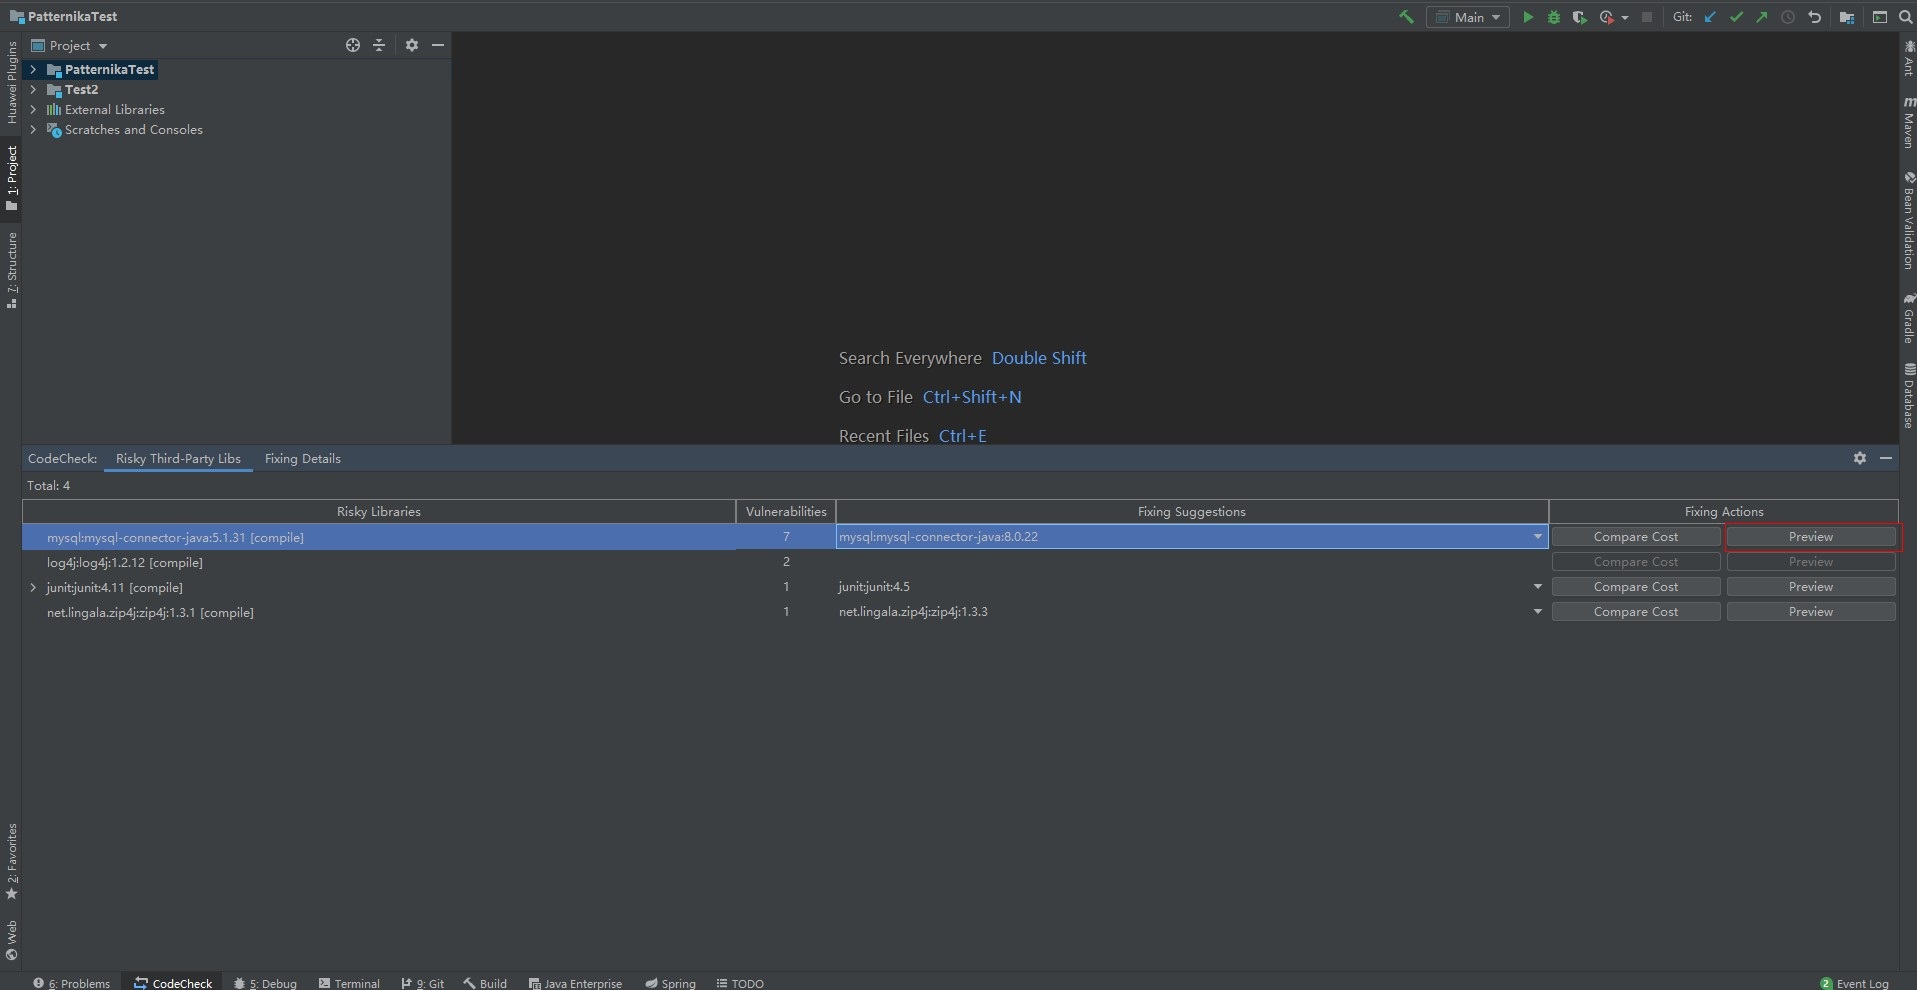The height and width of the screenshot is (990, 1917).
Task: Open the Spring tool window tab
Action: [670, 983]
